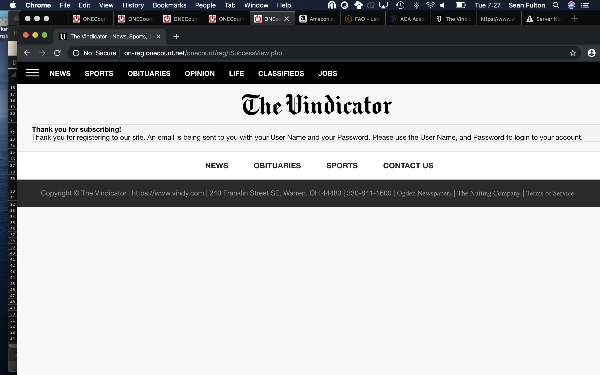The width and height of the screenshot is (600, 375).
Task: Add a new tab in the back window
Action: pyautogui.click(x=574, y=18)
